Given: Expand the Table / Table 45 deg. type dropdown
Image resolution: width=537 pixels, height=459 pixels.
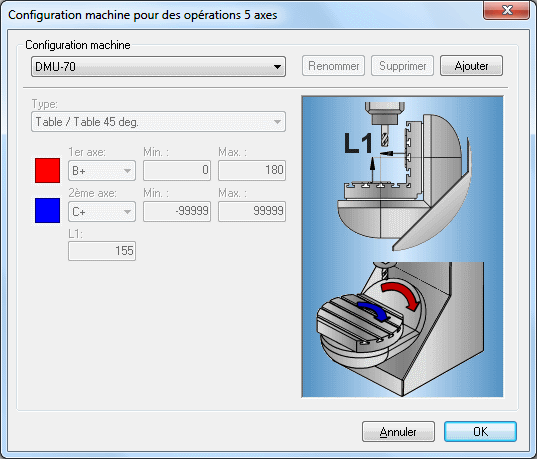Looking at the screenshot, I should (158, 122).
